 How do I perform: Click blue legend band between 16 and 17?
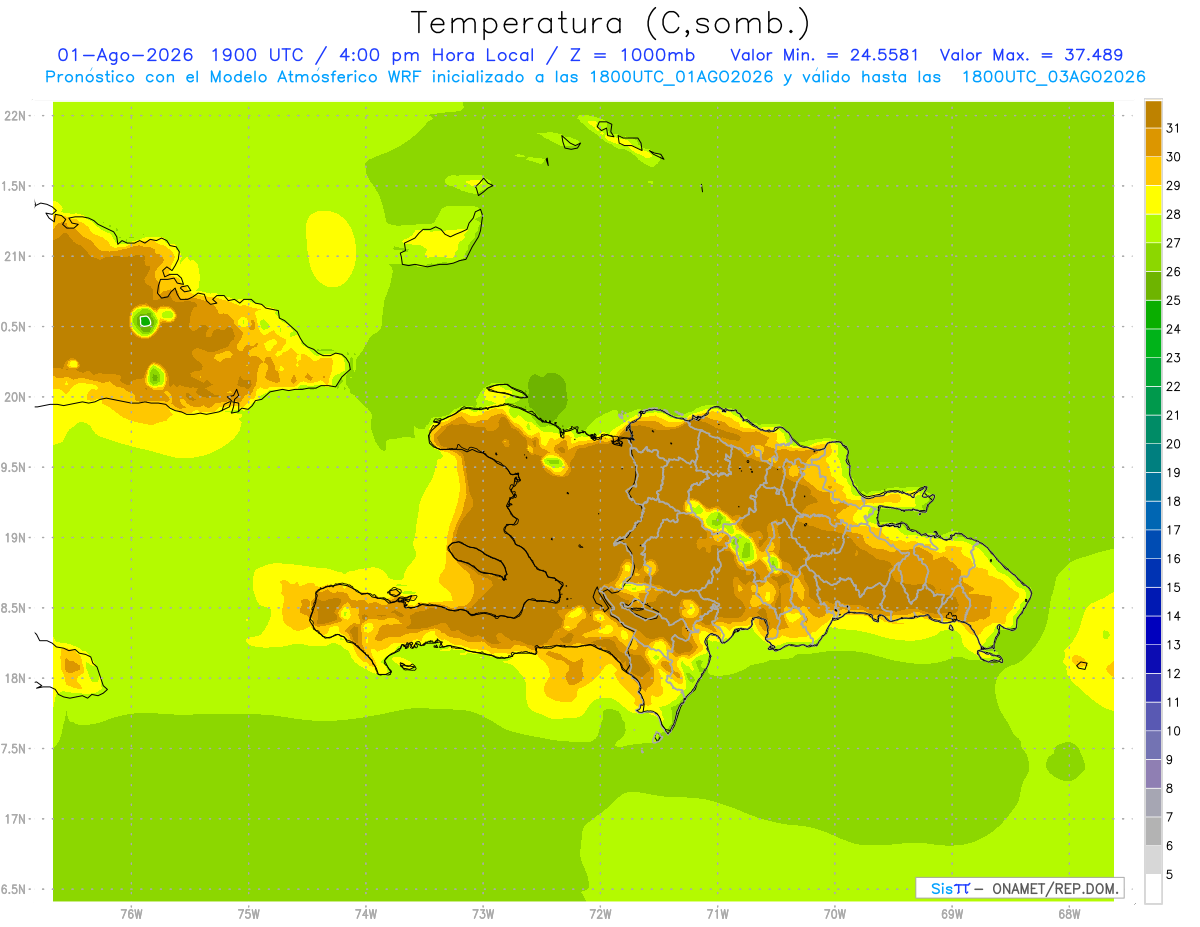(x=1153, y=544)
